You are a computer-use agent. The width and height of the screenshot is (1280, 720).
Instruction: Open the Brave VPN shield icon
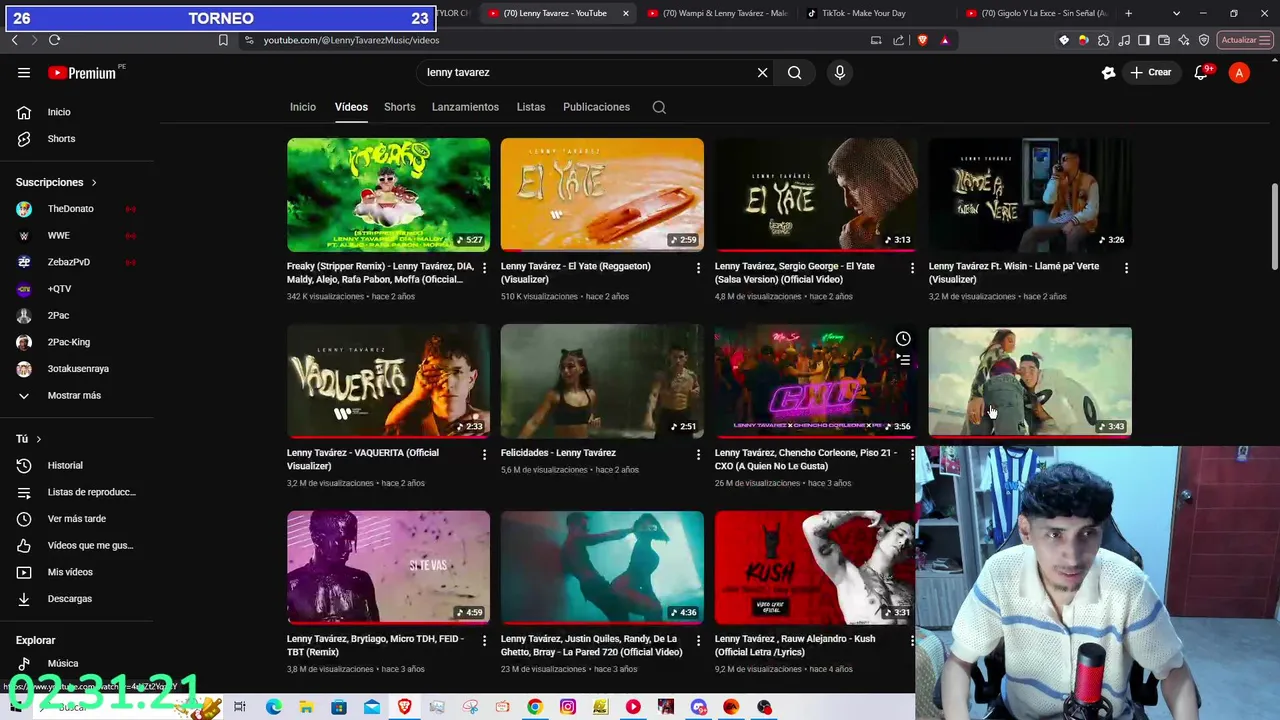[x=1204, y=40]
